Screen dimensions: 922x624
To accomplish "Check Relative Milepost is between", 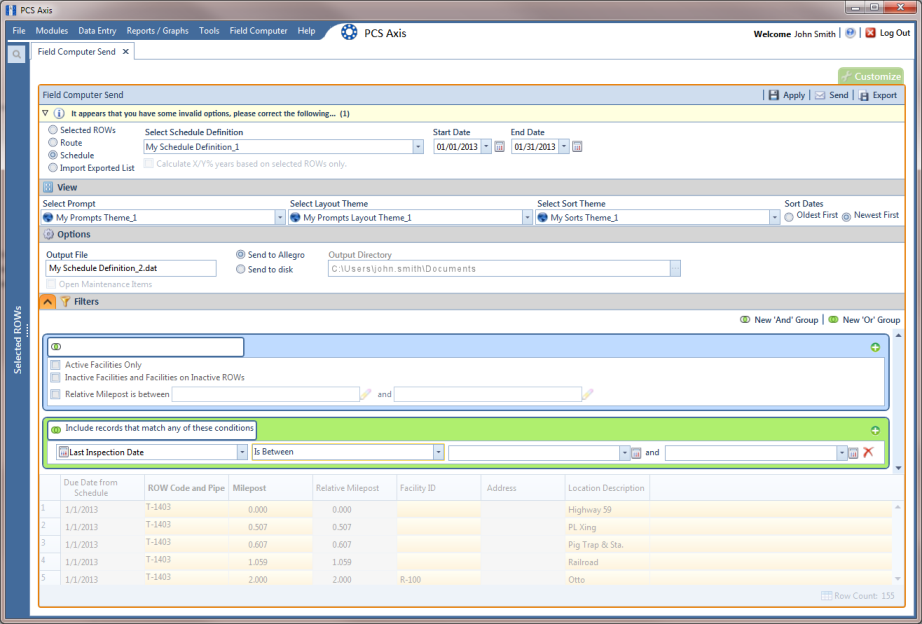I will click(x=55, y=394).
